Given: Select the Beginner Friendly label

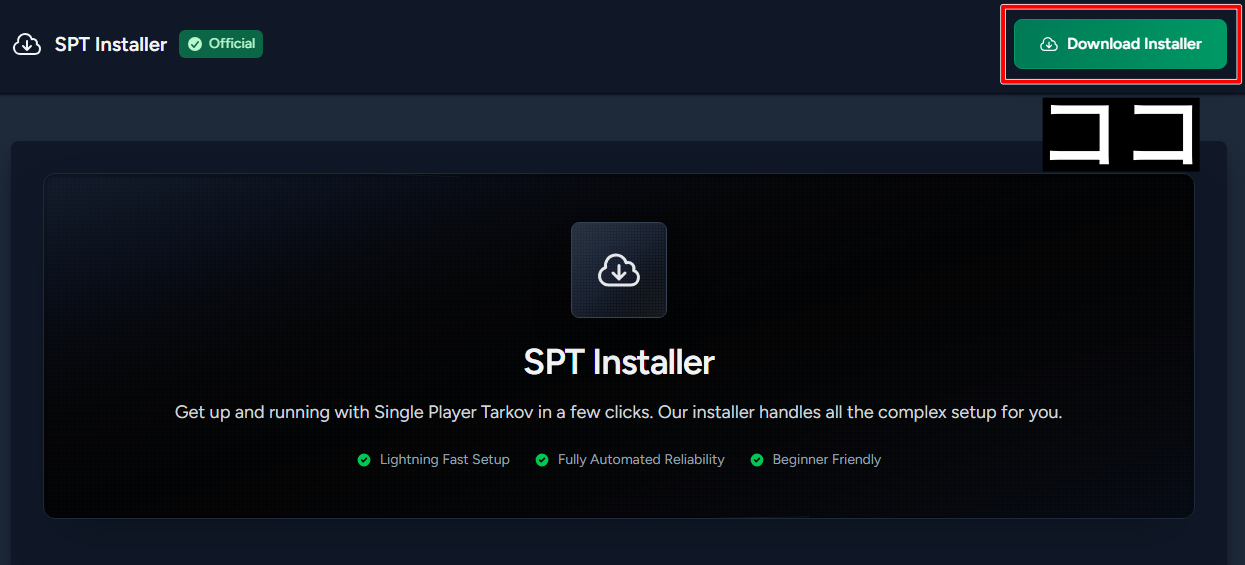Looking at the screenshot, I should tap(826, 460).
